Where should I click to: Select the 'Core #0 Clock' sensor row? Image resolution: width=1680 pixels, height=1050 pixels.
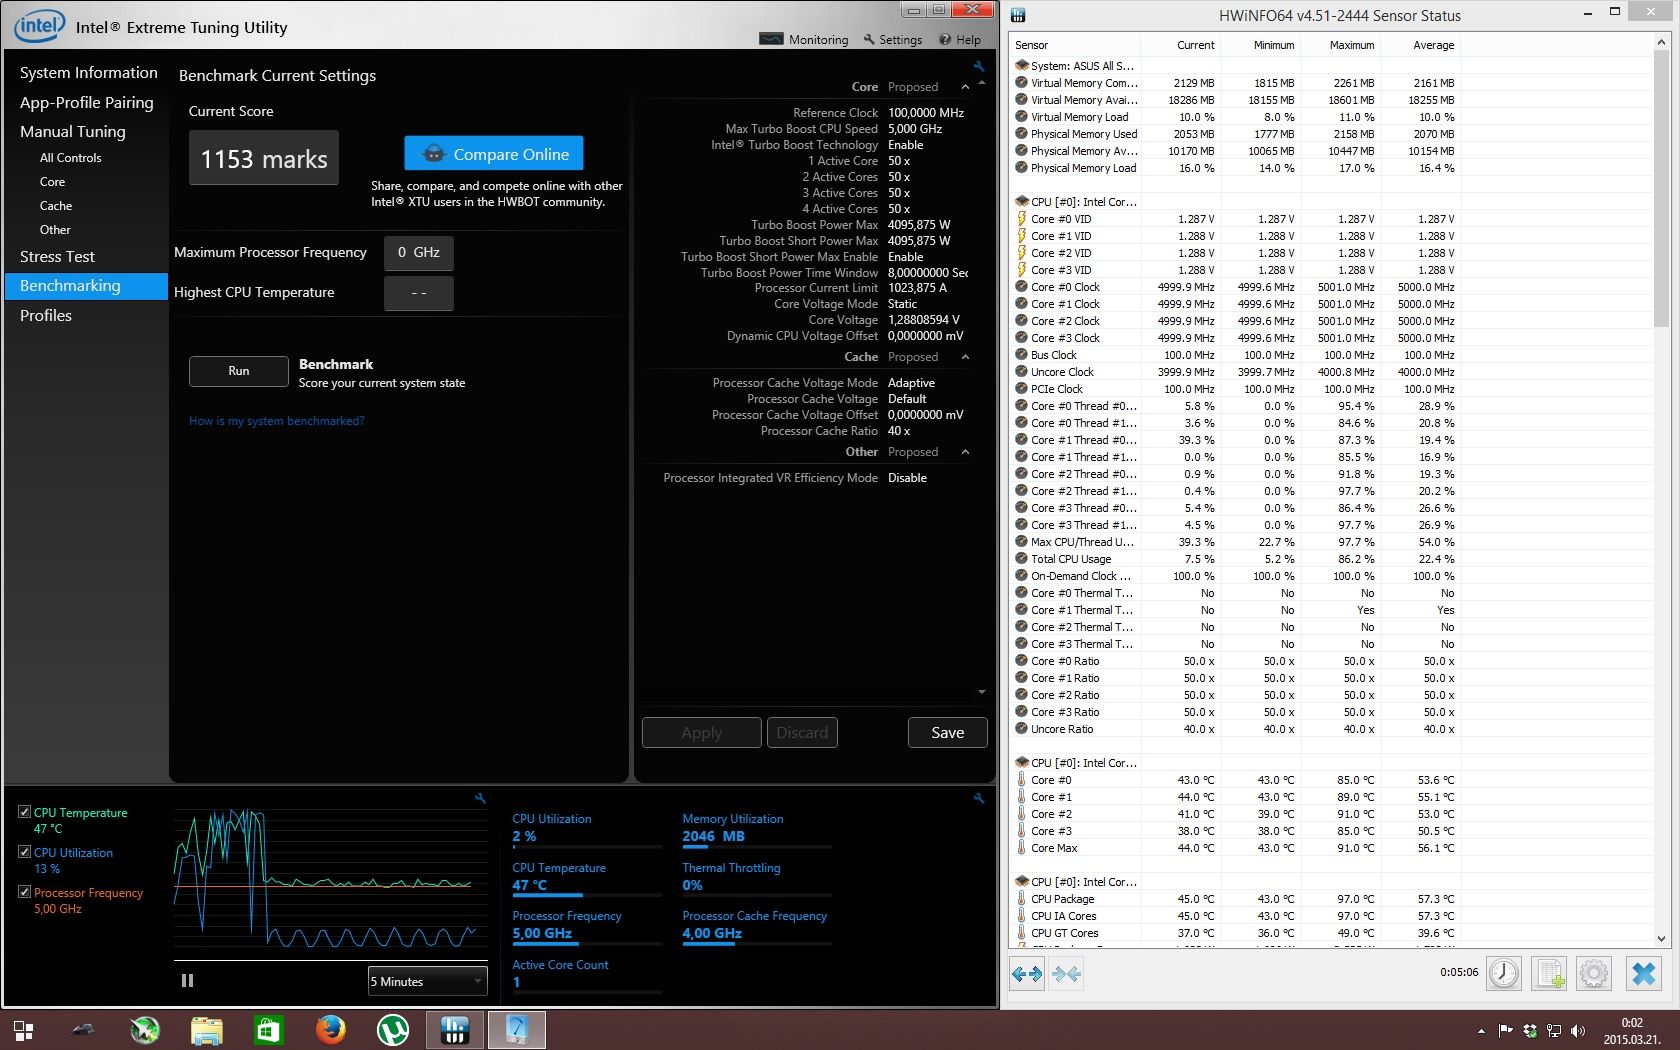point(1234,287)
